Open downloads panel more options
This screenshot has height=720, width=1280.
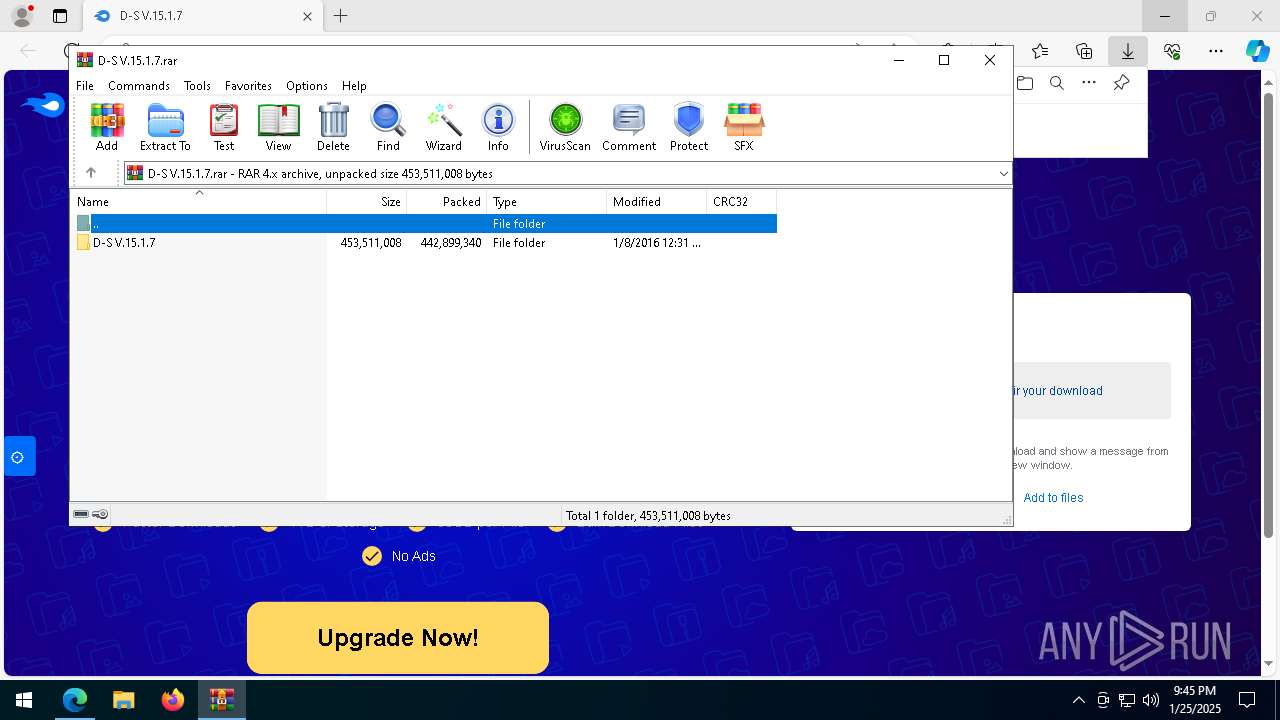pos(1089,83)
